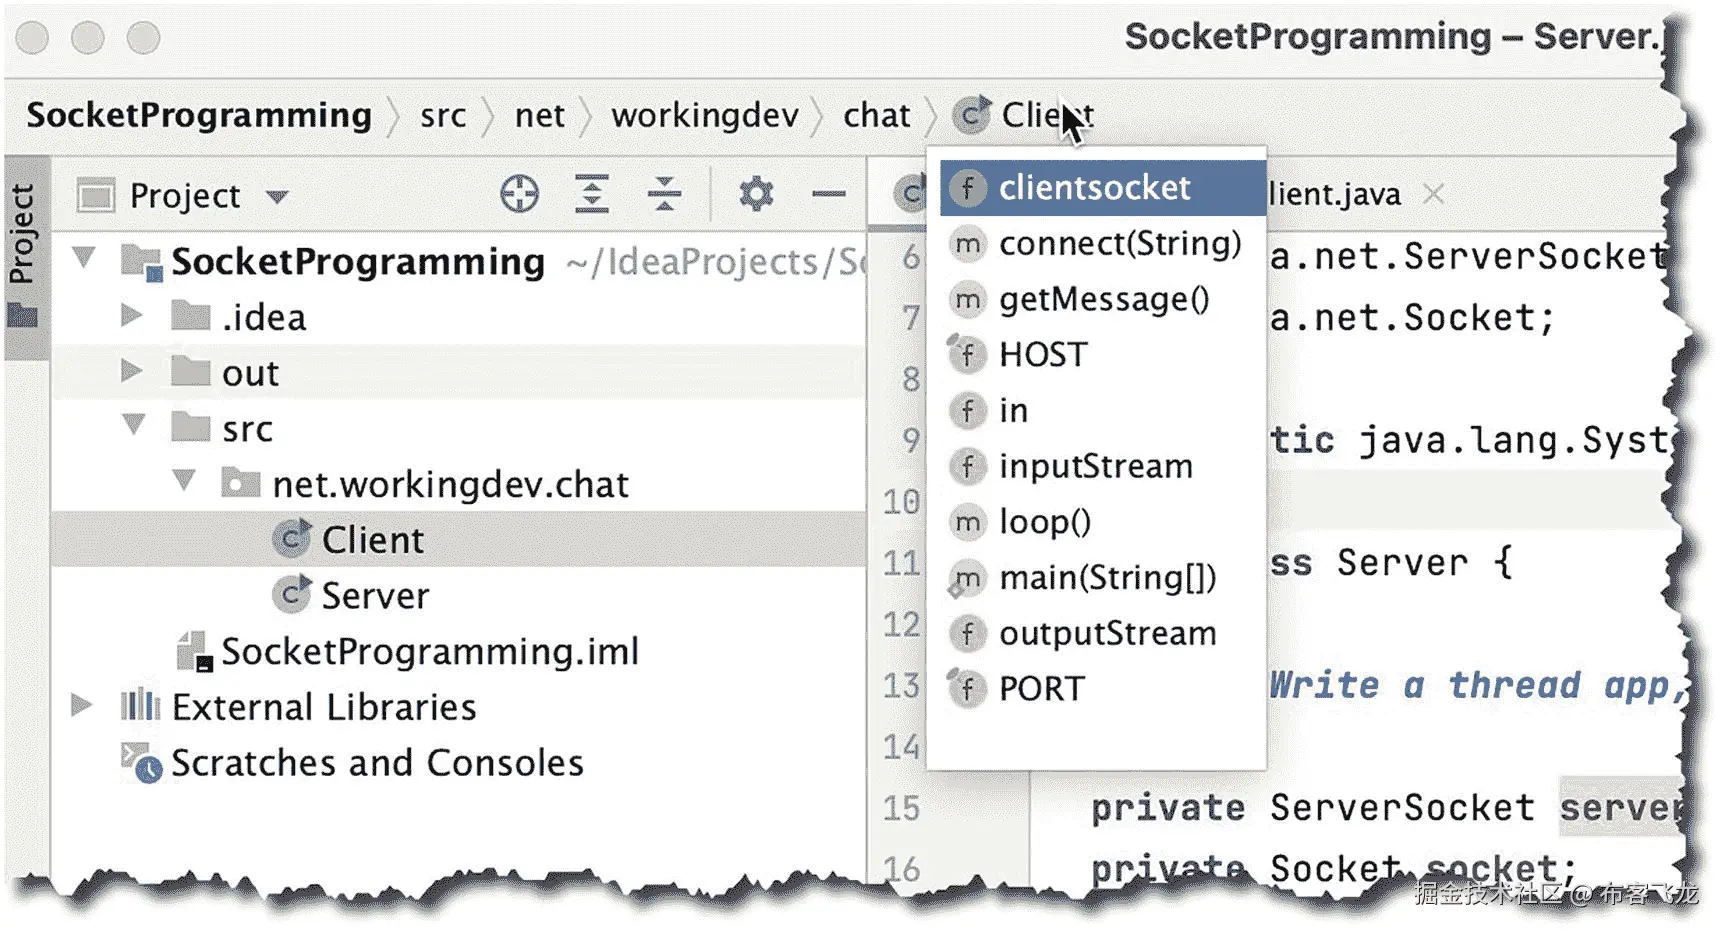
Task: Expand the .idea folder
Action: click(x=130, y=316)
